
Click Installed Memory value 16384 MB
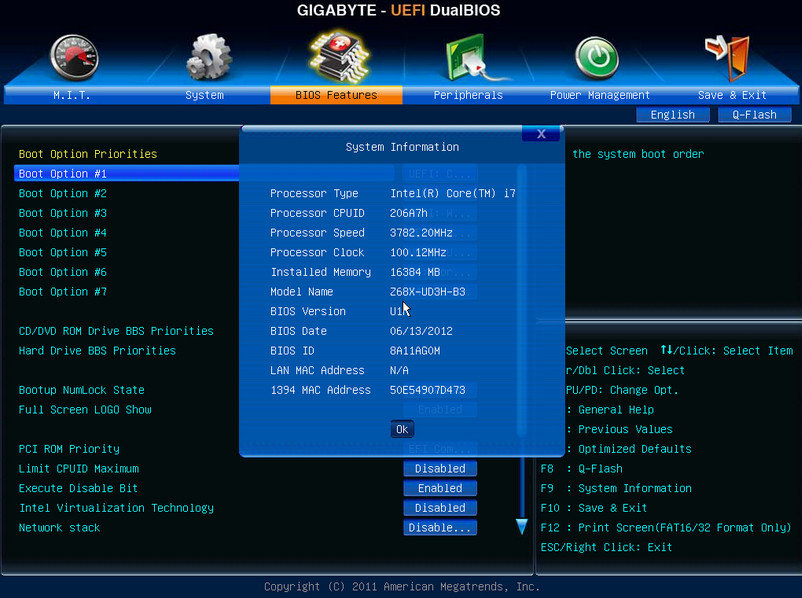pos(415,272)
